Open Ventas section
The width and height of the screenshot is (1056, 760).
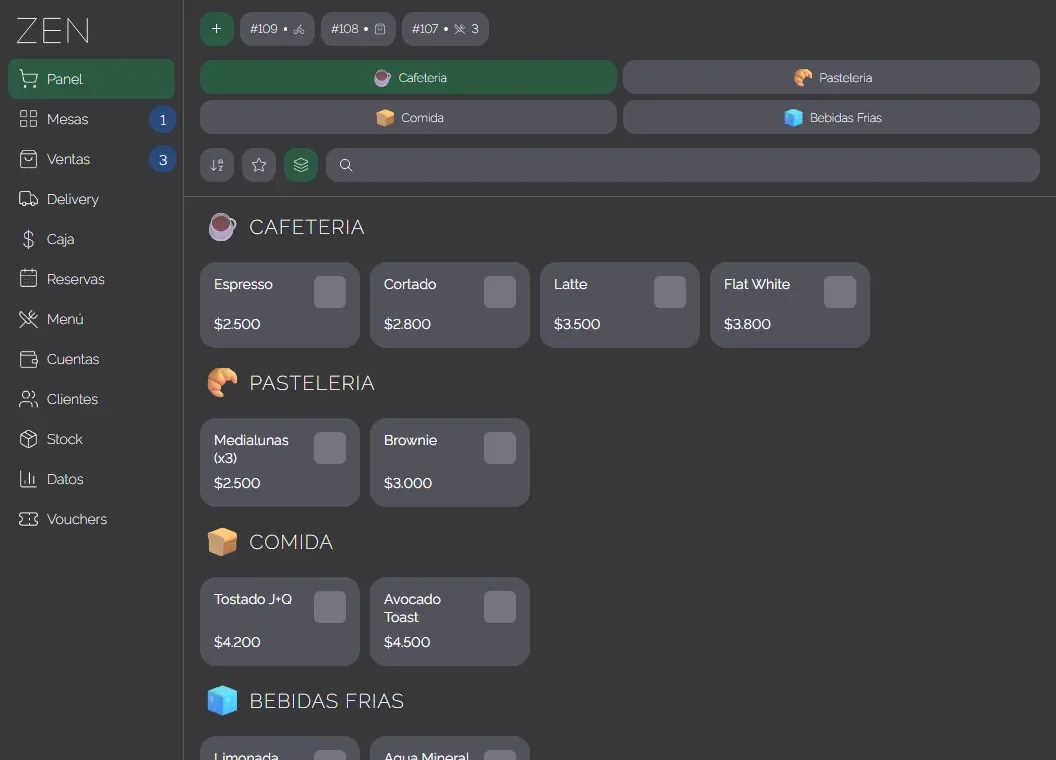pos(92,159)
